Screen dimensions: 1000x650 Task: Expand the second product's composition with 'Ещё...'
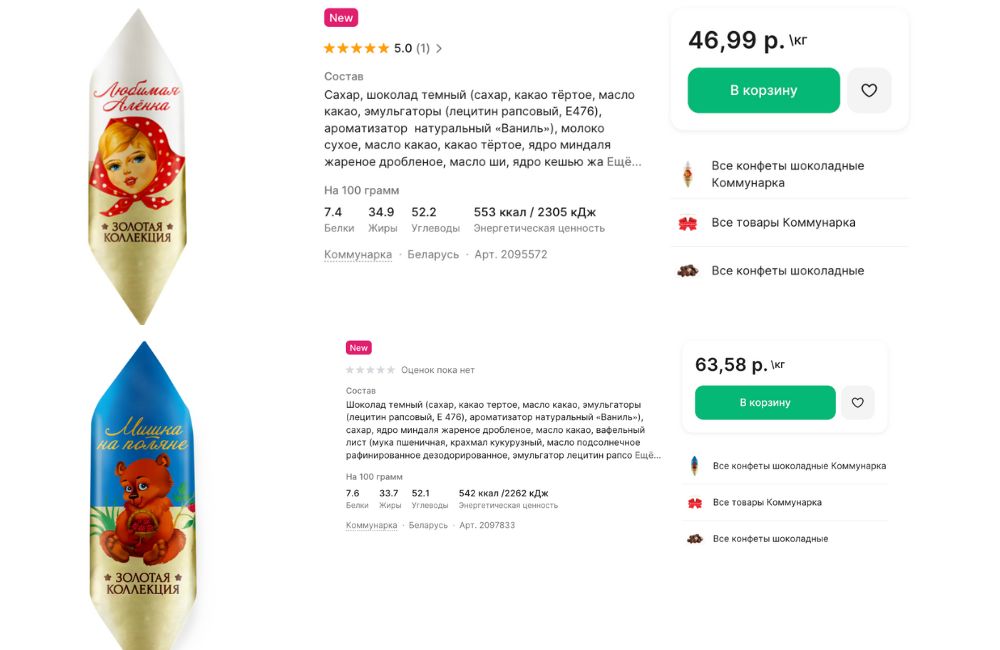tap(650, 454)
